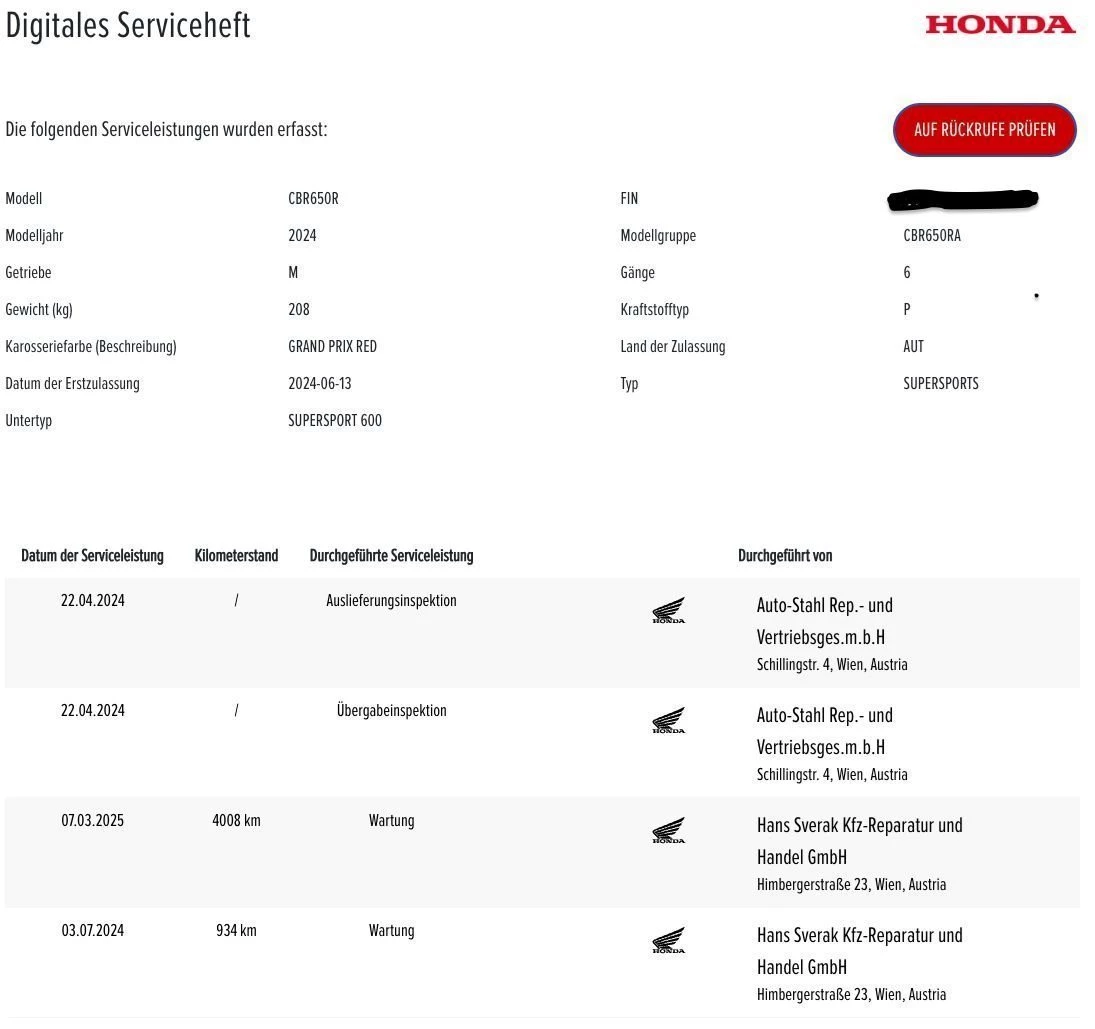
Task: Click the Wartung entry at 4008 km
Action: [391, 821]
